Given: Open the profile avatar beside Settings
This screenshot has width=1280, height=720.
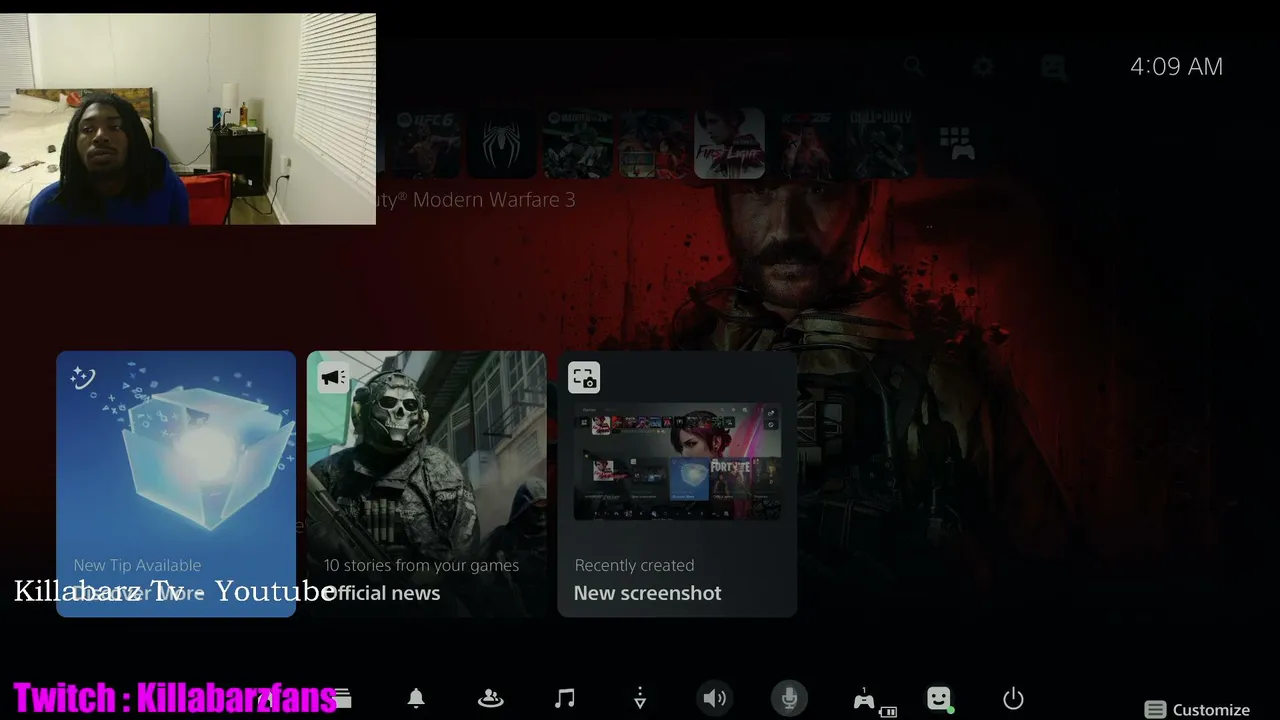Looking at the screenshot, I should tap(1053, 67).
